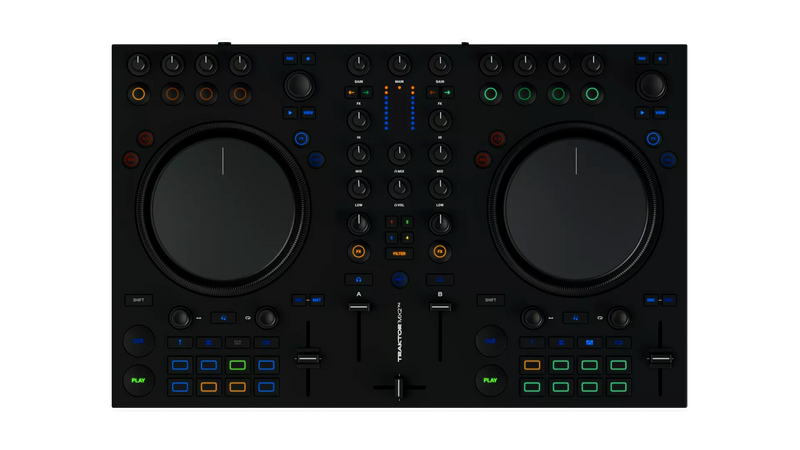Image resolution: width=800 pixels, height=450 pixels.
Task: Toggle the first green FX unit button
Action: click(491, 94)
